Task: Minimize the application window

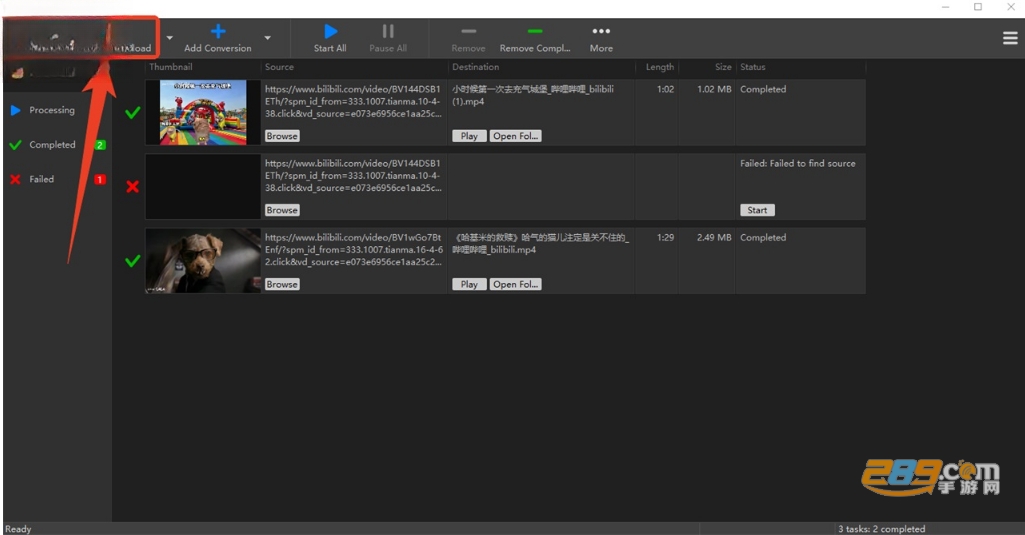Action: [x=945, y=7]
